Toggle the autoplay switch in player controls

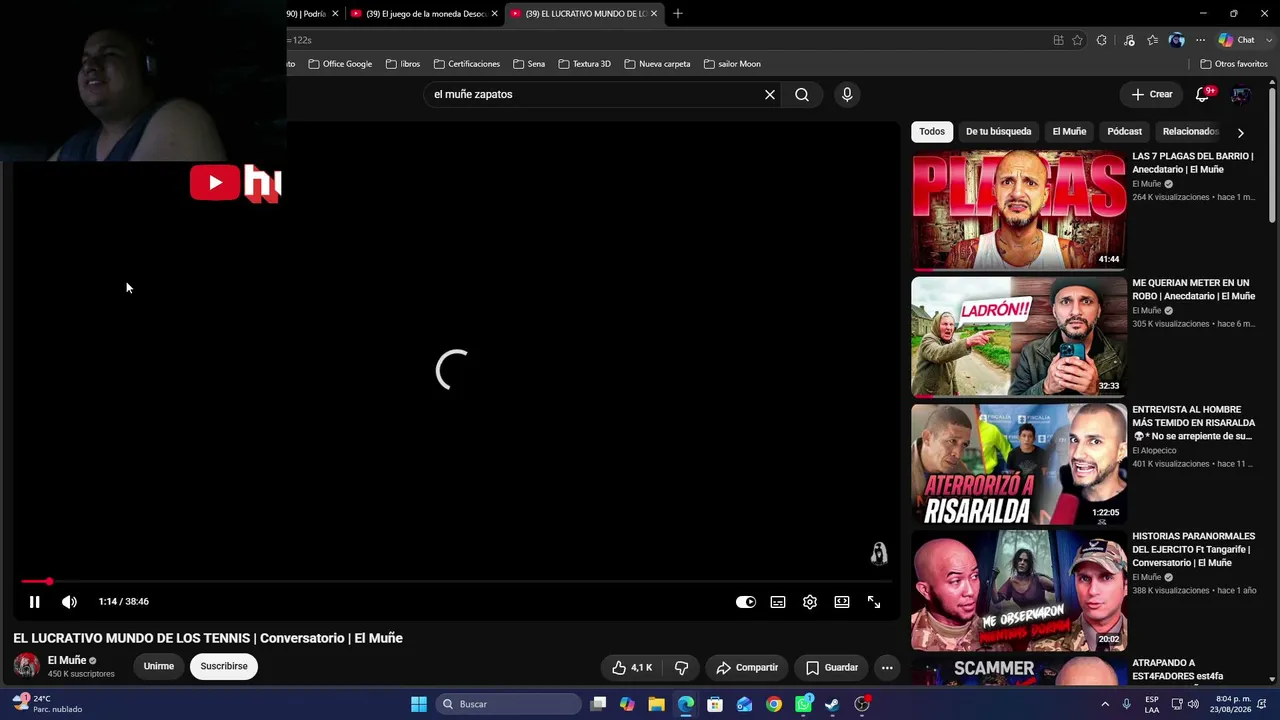coord(746,602)
